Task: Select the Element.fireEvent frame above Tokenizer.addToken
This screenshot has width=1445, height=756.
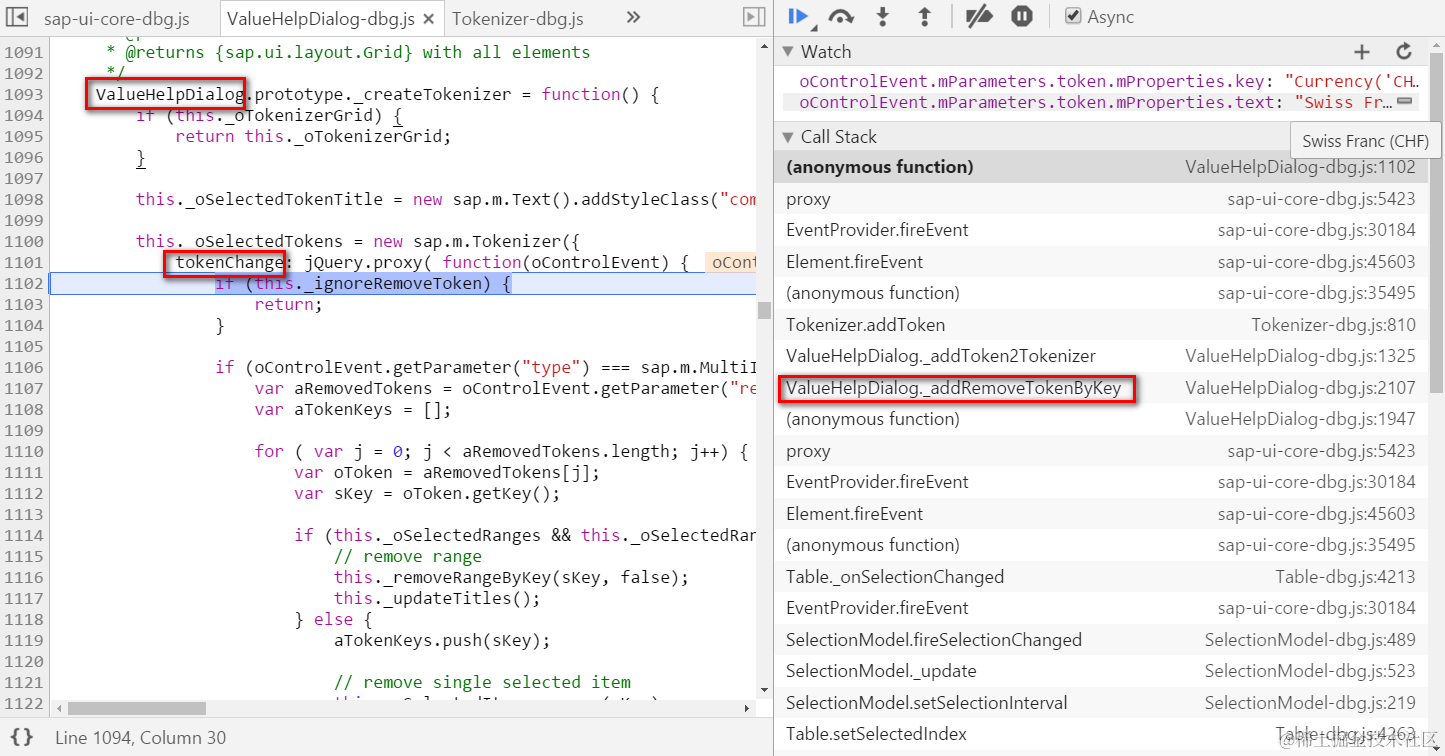Action: (x=1101, y=262)
